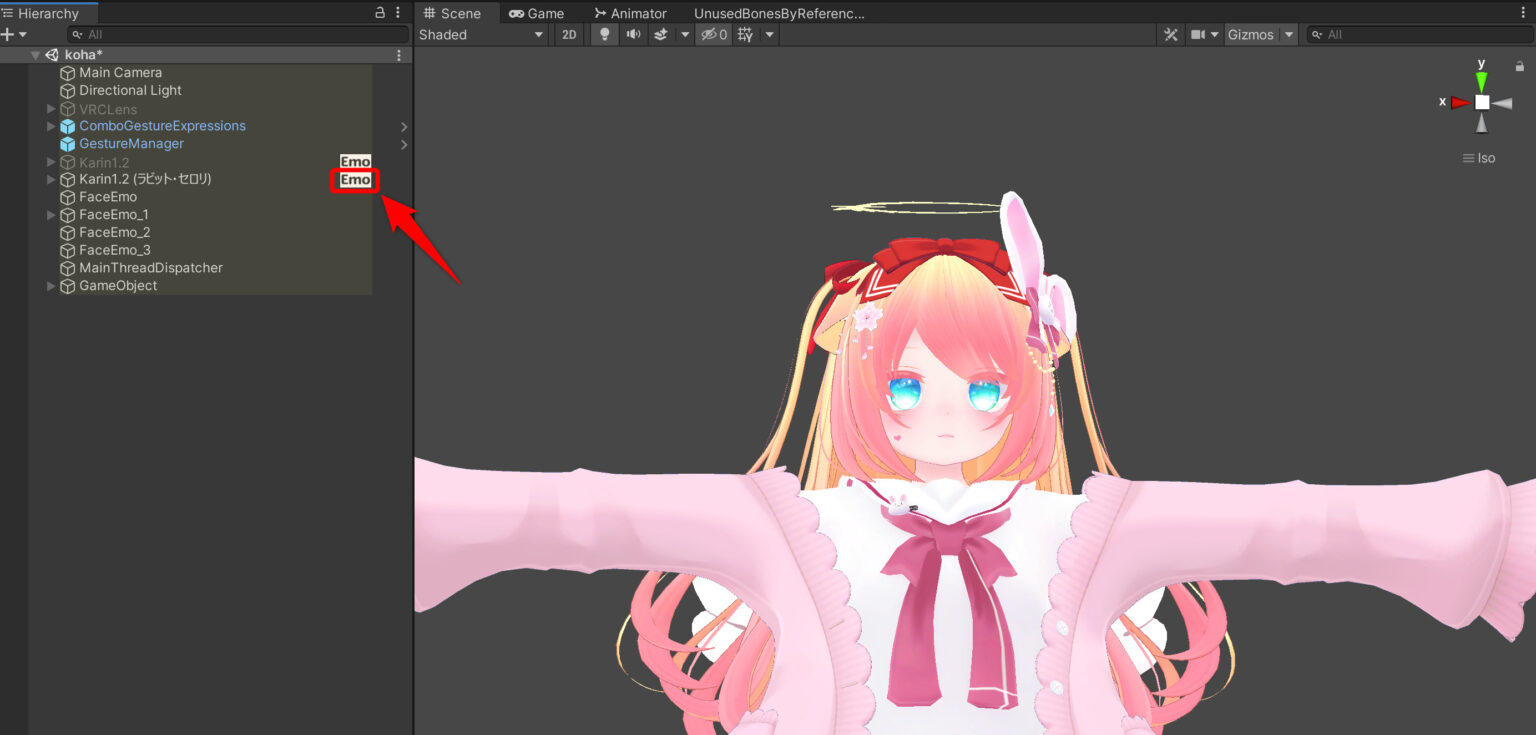Open the Gizmos dropdown arrow
Image resolution: width=1536 pixels, height=735 pixels.
click(1288, 34)
